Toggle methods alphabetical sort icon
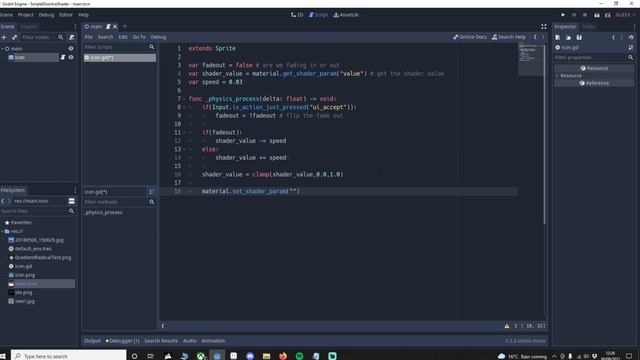 point(151,192)
